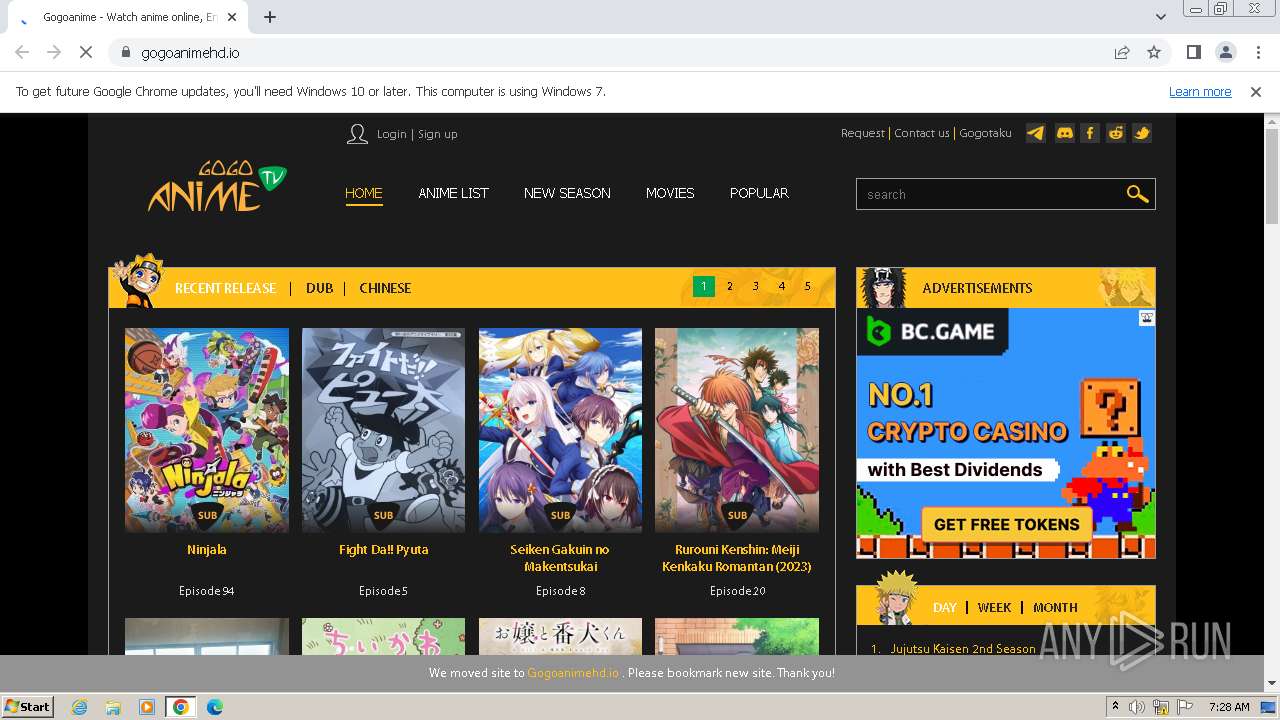
Task: Open the Request link
Action: click(x=862, y=133)
